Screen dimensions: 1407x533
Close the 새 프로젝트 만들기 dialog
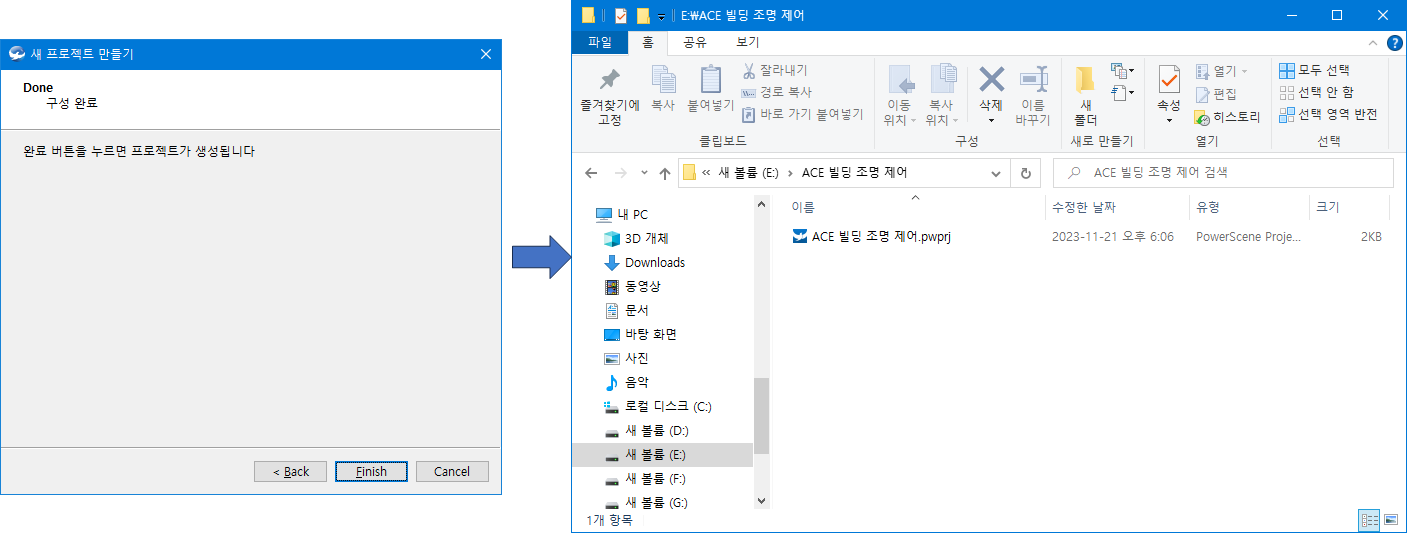(x=486, y=54)
